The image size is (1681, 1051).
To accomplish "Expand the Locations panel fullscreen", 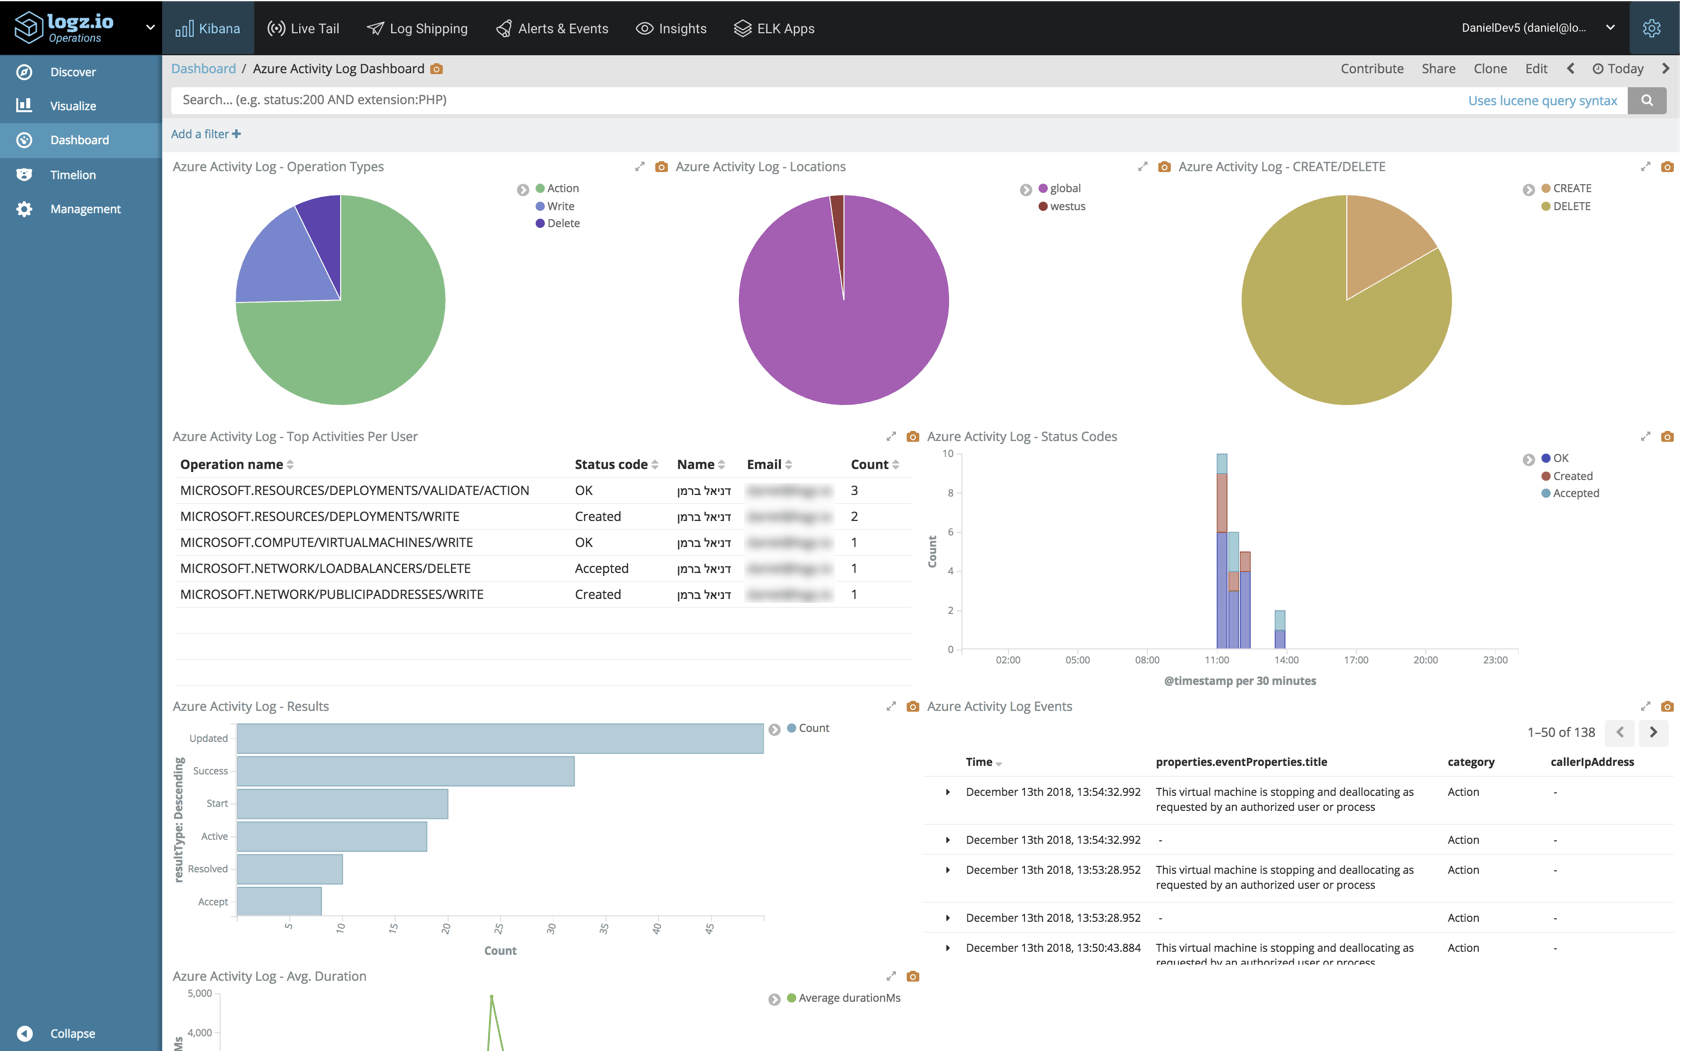I will [x=1143, y=167].
